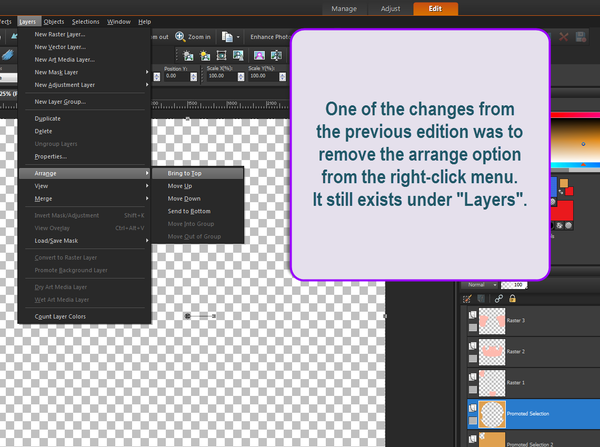The height and width of the screenshot is (447, 600).
Task: Swap foreground and background colors
Action: pos(561,191)
